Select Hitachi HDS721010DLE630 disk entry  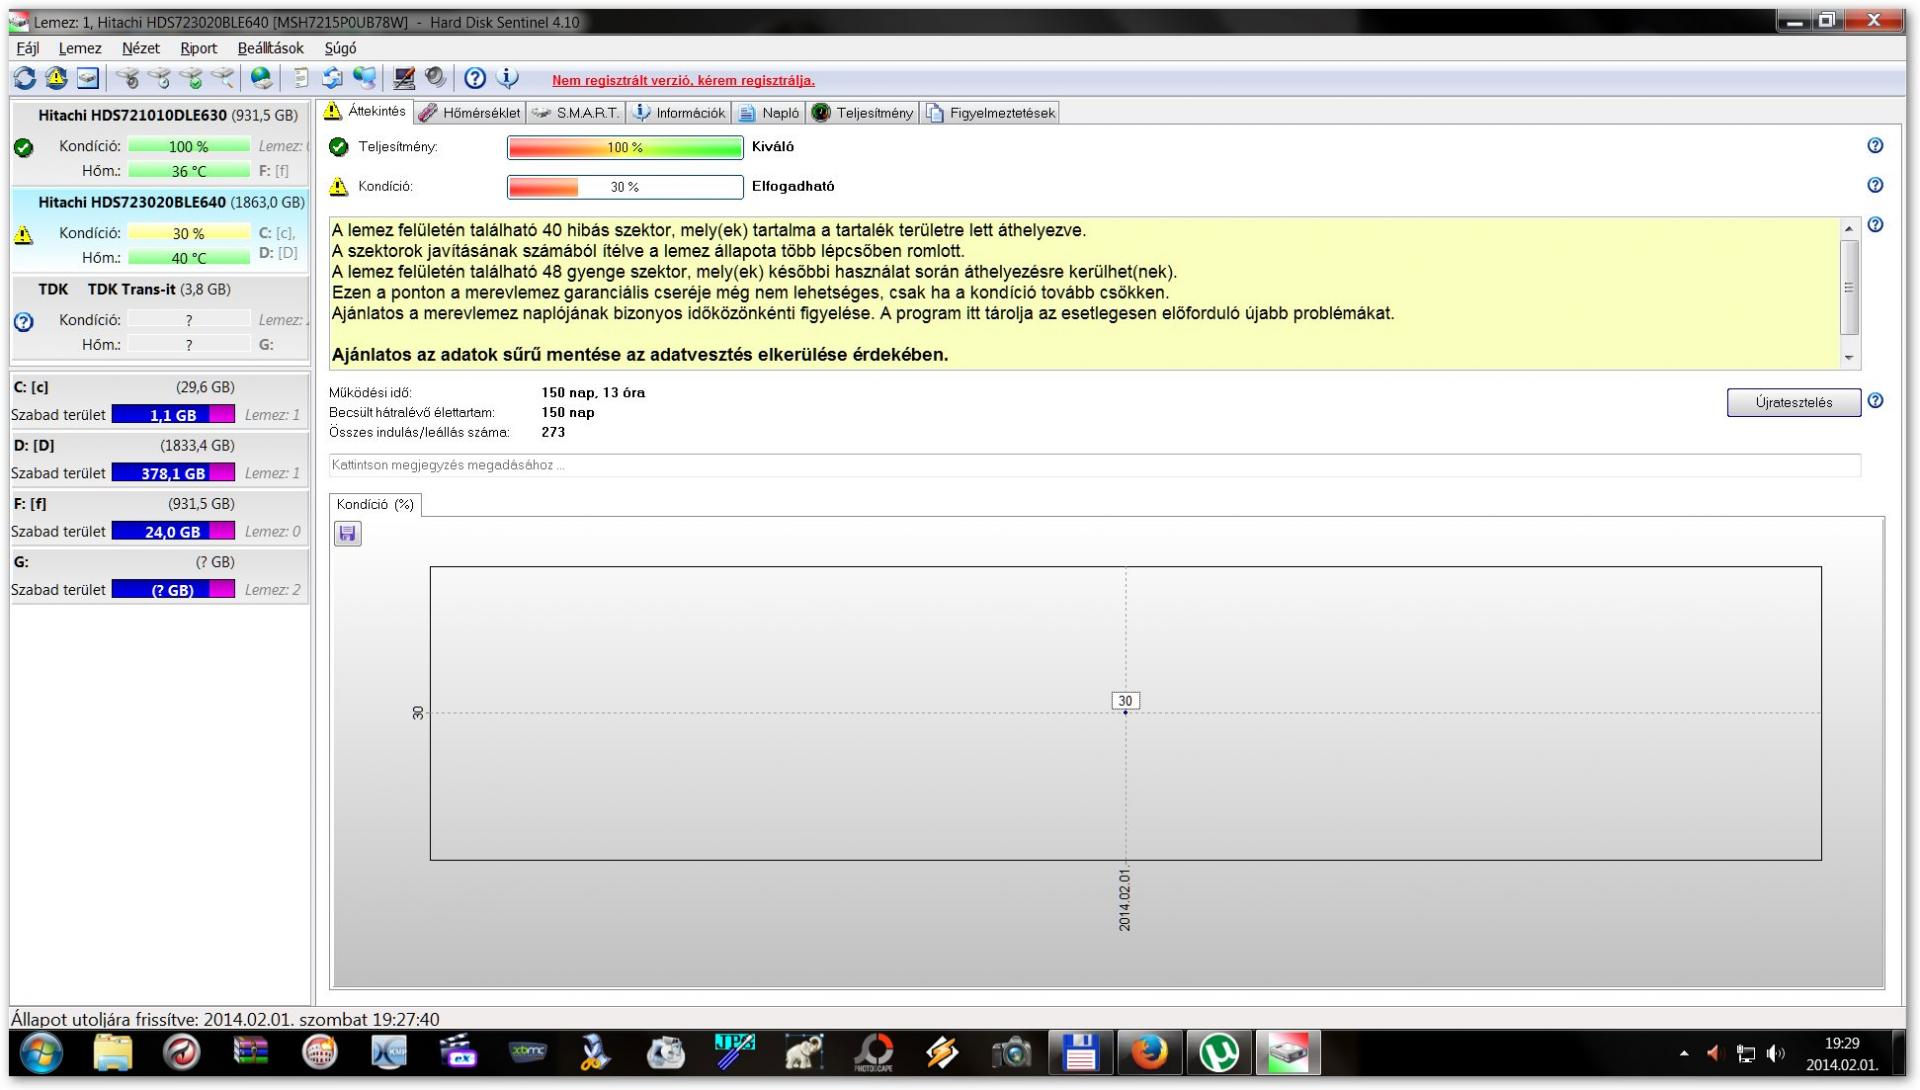click(x=160, y=143)
